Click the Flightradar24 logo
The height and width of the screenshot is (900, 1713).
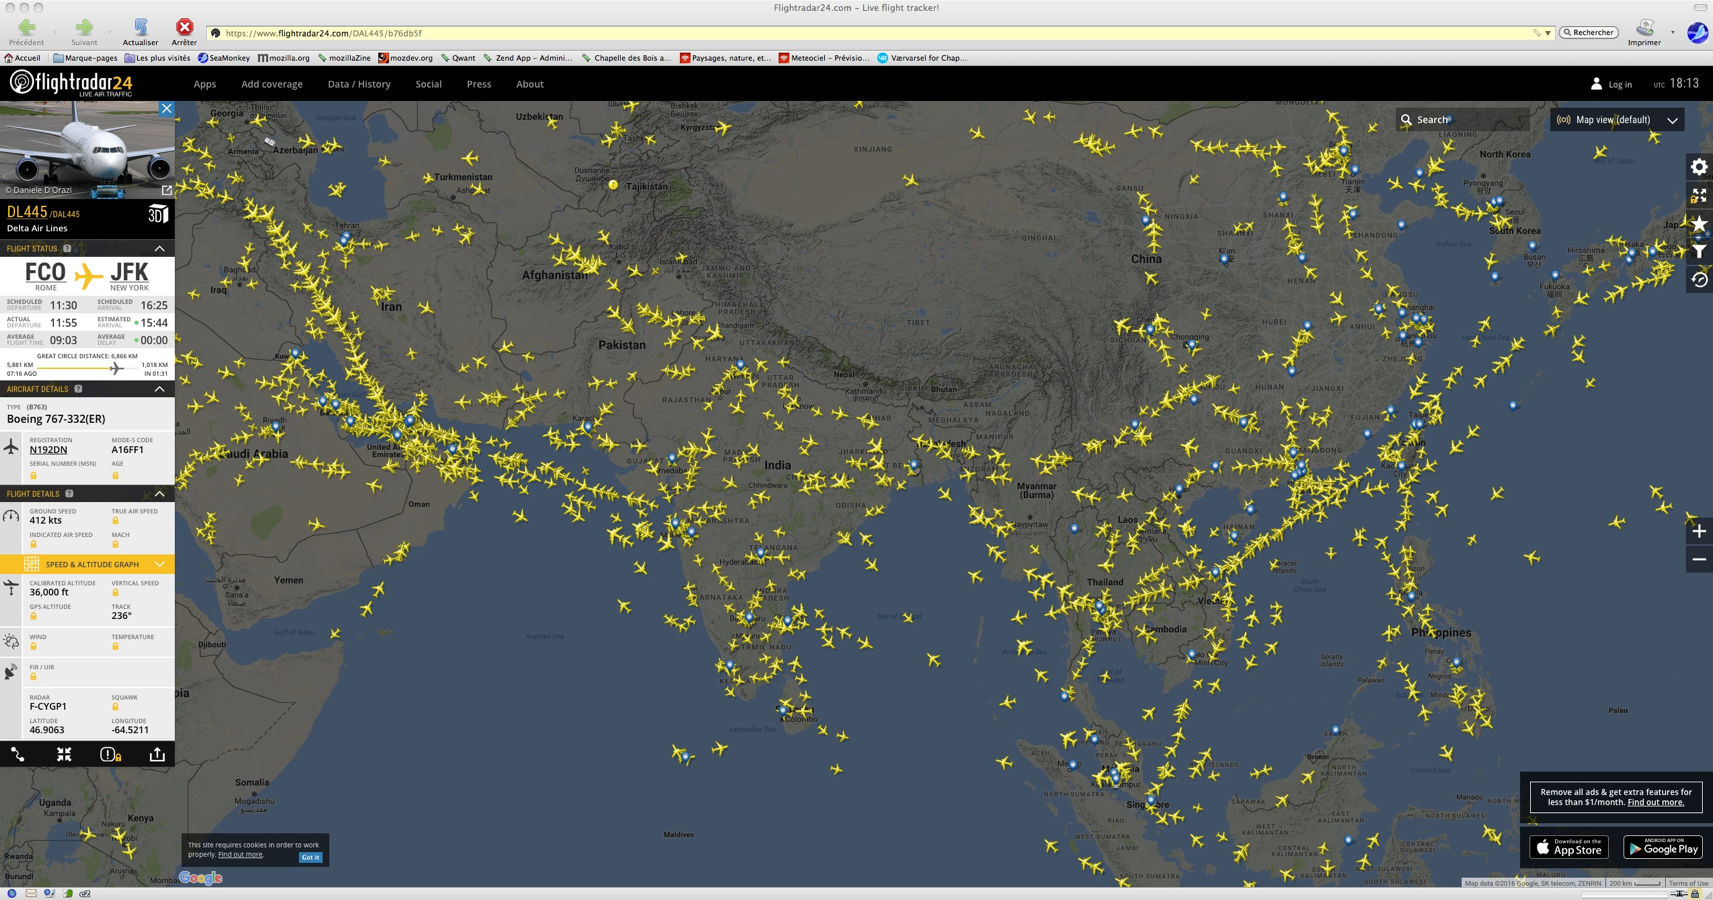(x=71, y=84)
